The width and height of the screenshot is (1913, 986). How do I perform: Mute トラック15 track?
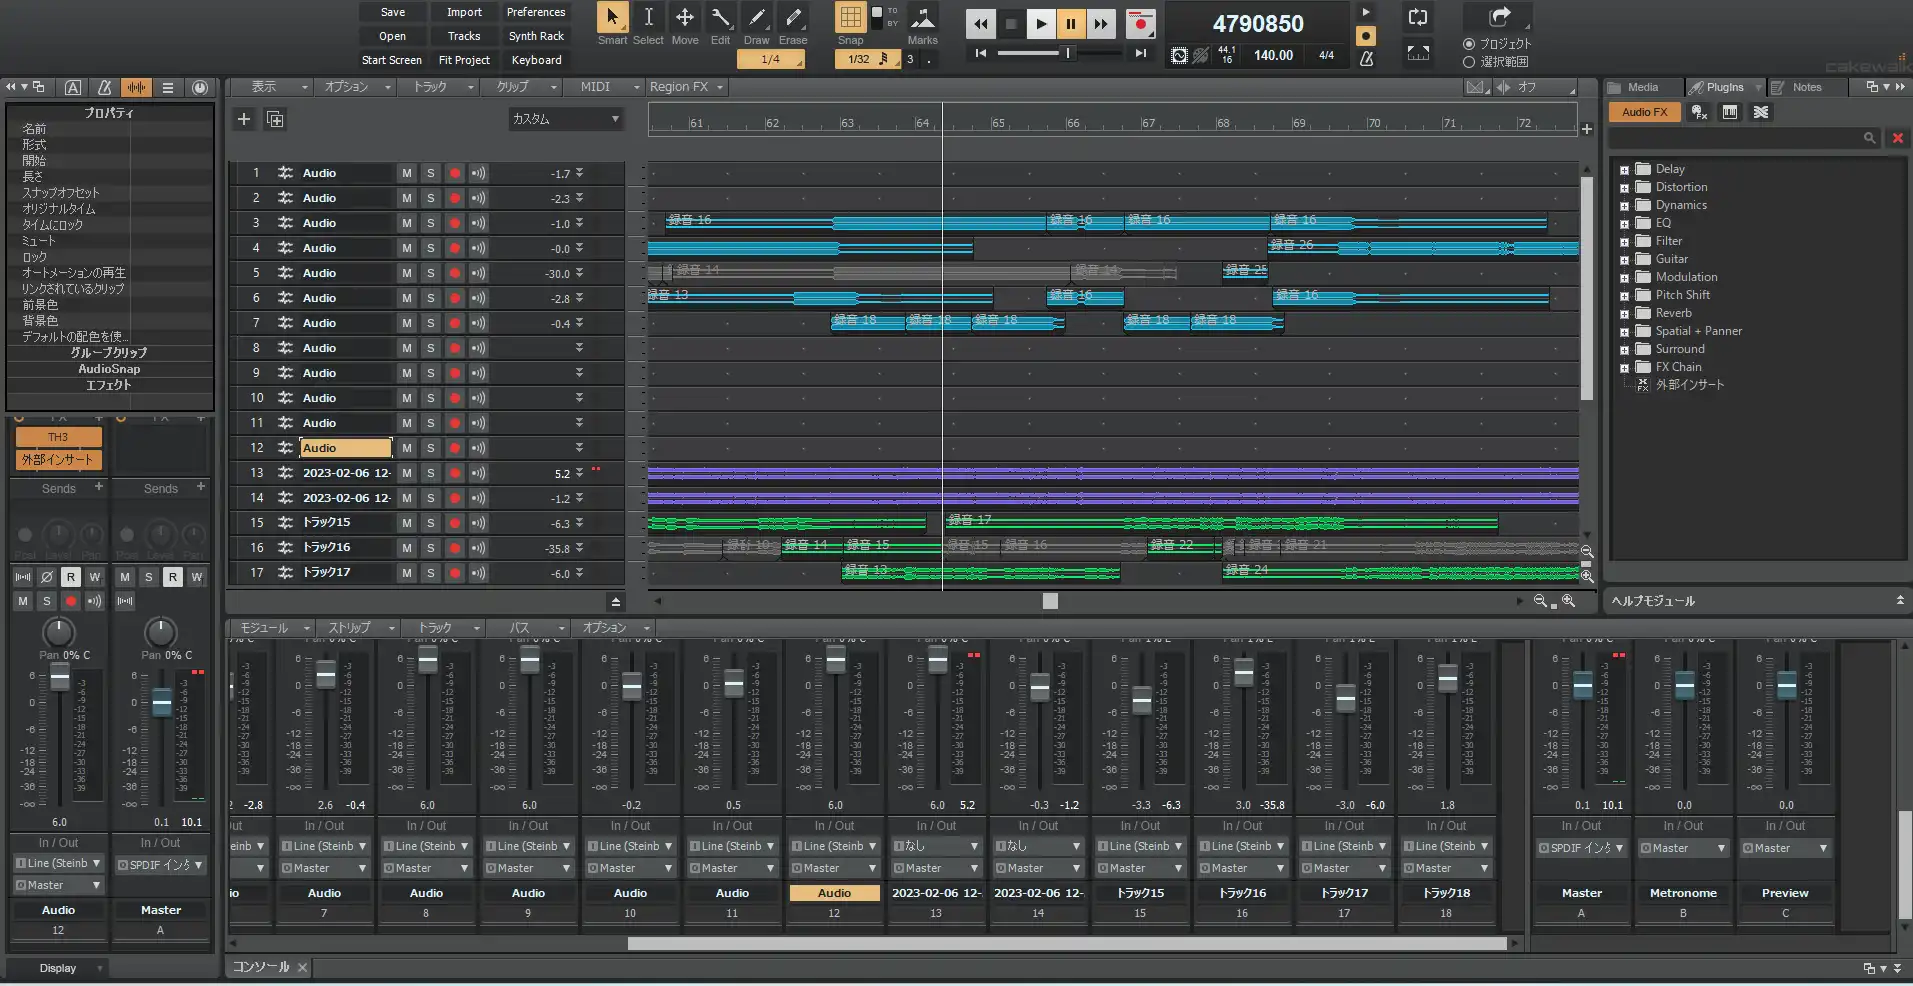tap(406, 523)
